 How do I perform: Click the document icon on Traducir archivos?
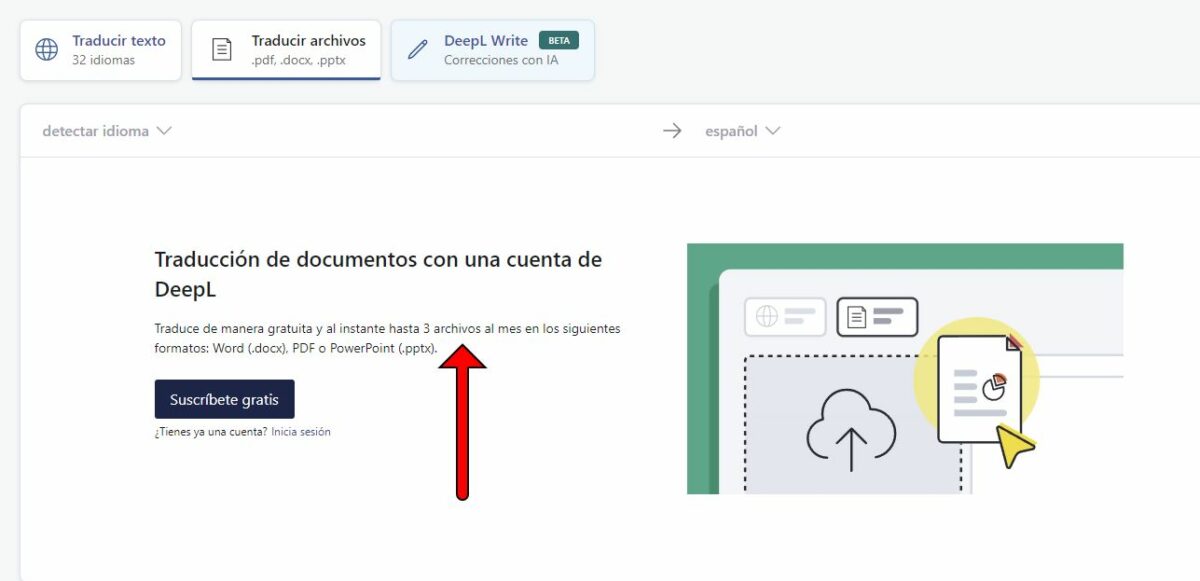(x=222, y=50)
